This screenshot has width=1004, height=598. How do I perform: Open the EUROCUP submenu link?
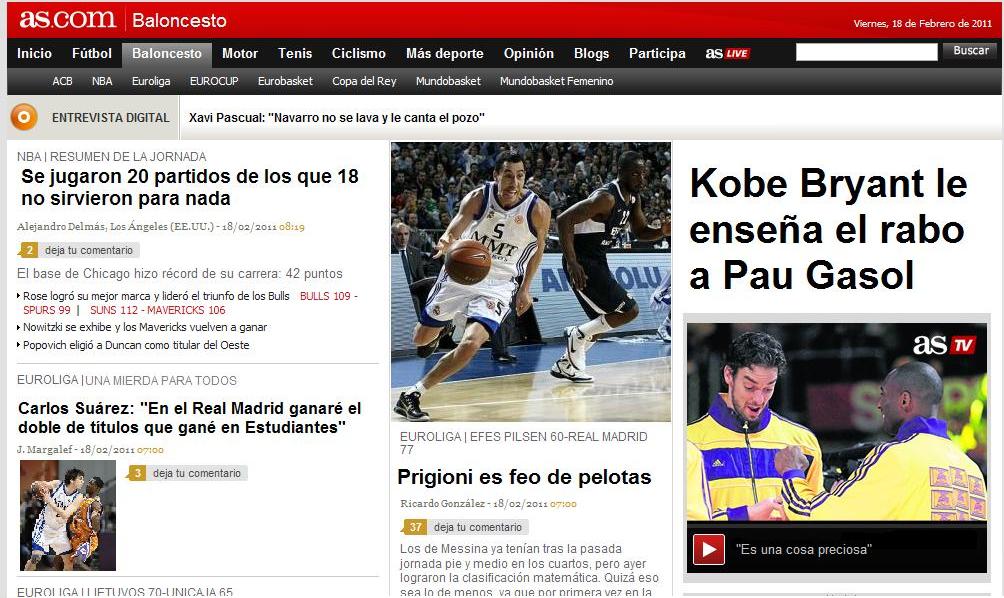[214, 81]
